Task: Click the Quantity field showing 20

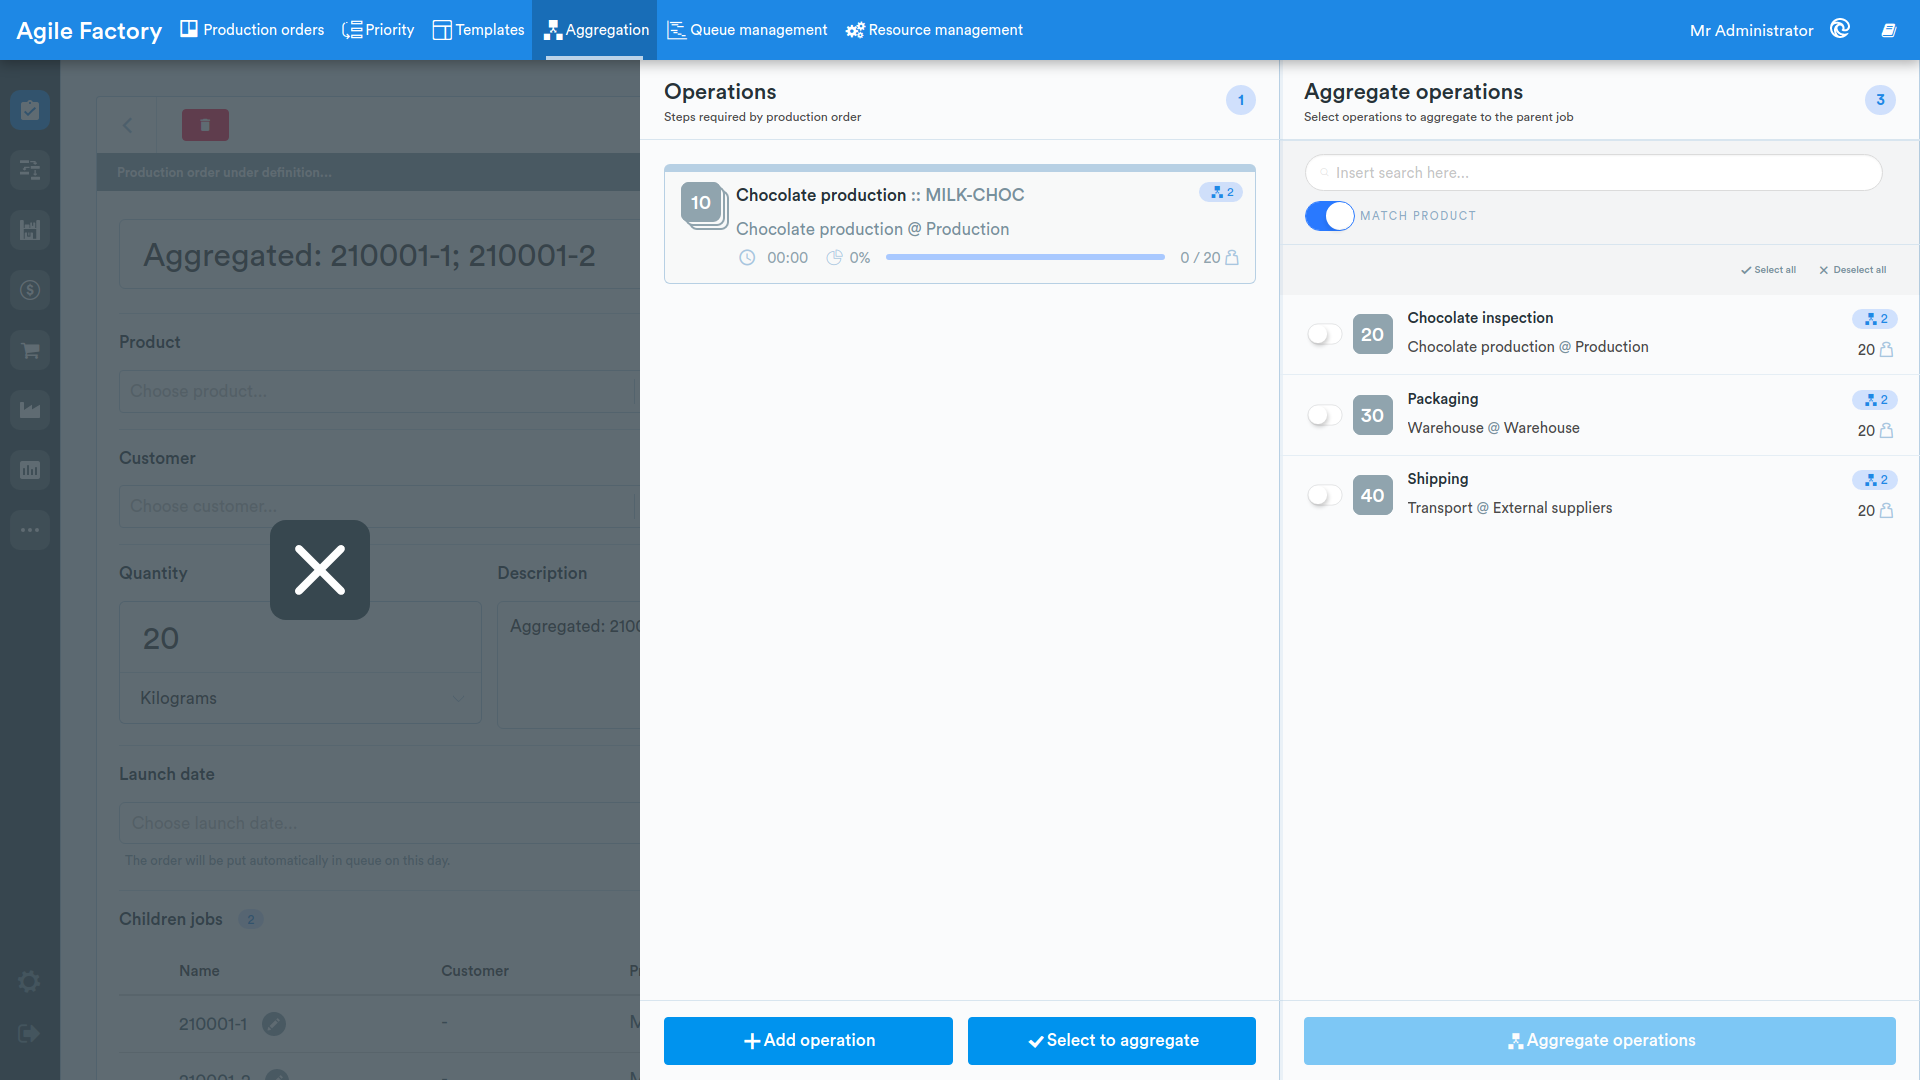Action: [x=300, y=638]
